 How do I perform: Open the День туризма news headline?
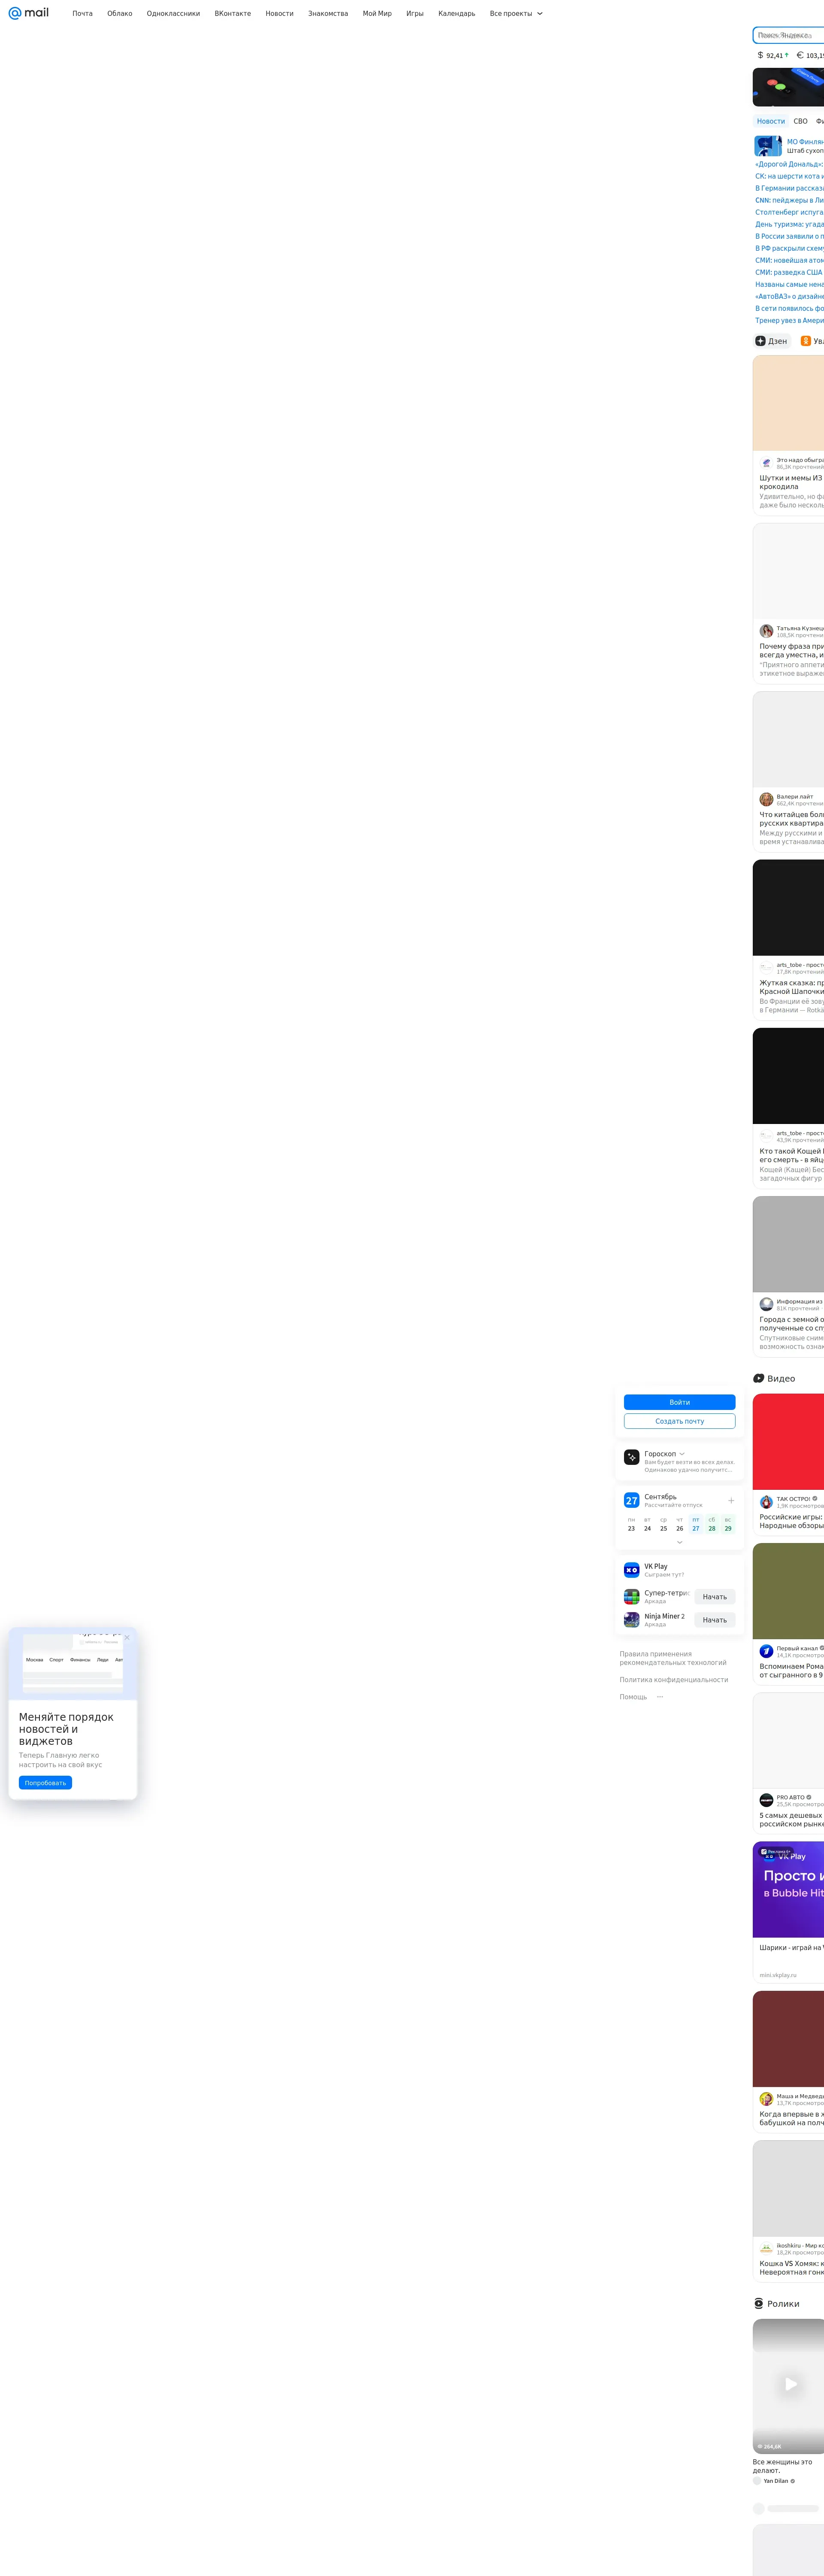[789, 224]
